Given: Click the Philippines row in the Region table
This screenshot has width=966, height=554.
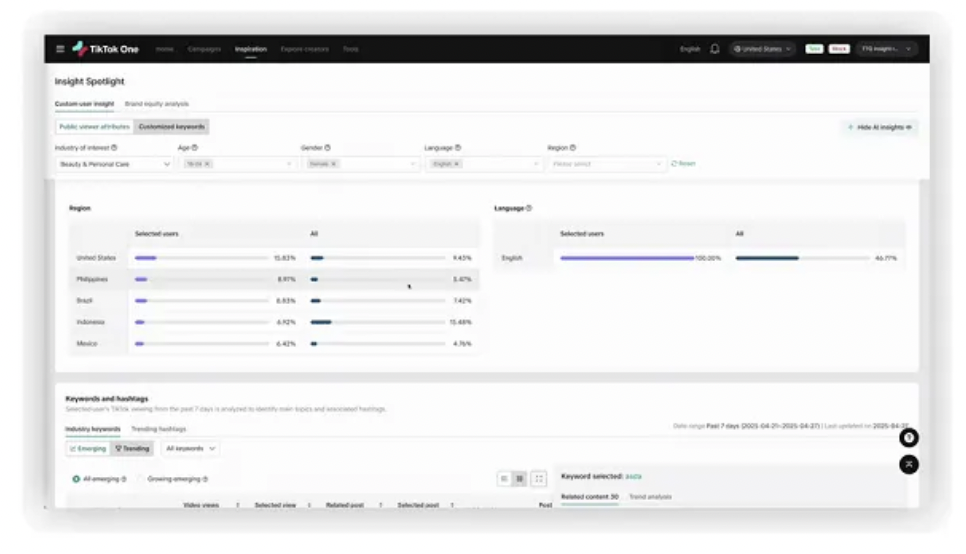Looking at the screenshot, I should (x=274, y=279).
